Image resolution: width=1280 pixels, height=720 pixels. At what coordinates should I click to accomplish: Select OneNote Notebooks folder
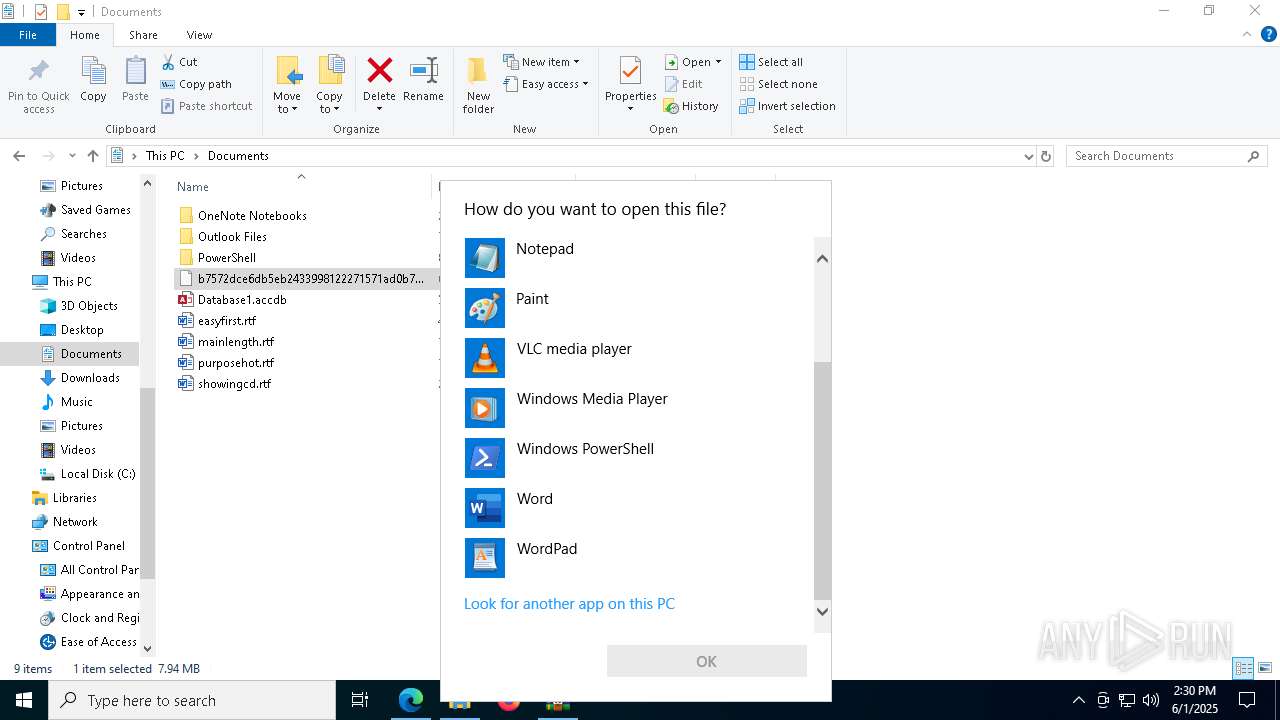pyautogui.click(x=252, y=216)
